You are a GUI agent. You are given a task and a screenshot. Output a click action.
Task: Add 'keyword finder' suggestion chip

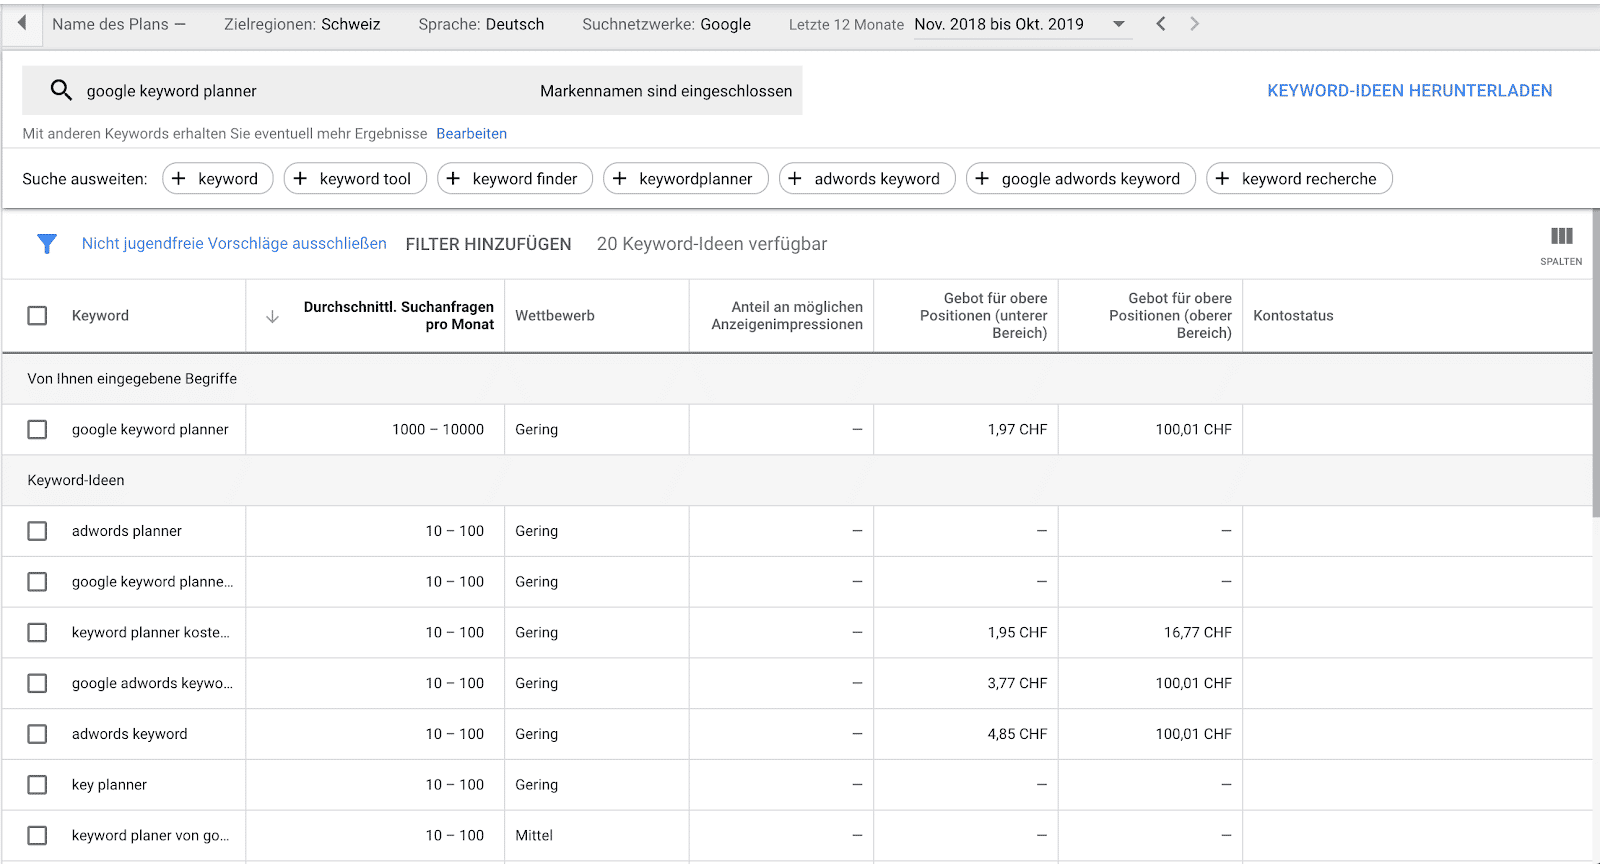[514, 179]
